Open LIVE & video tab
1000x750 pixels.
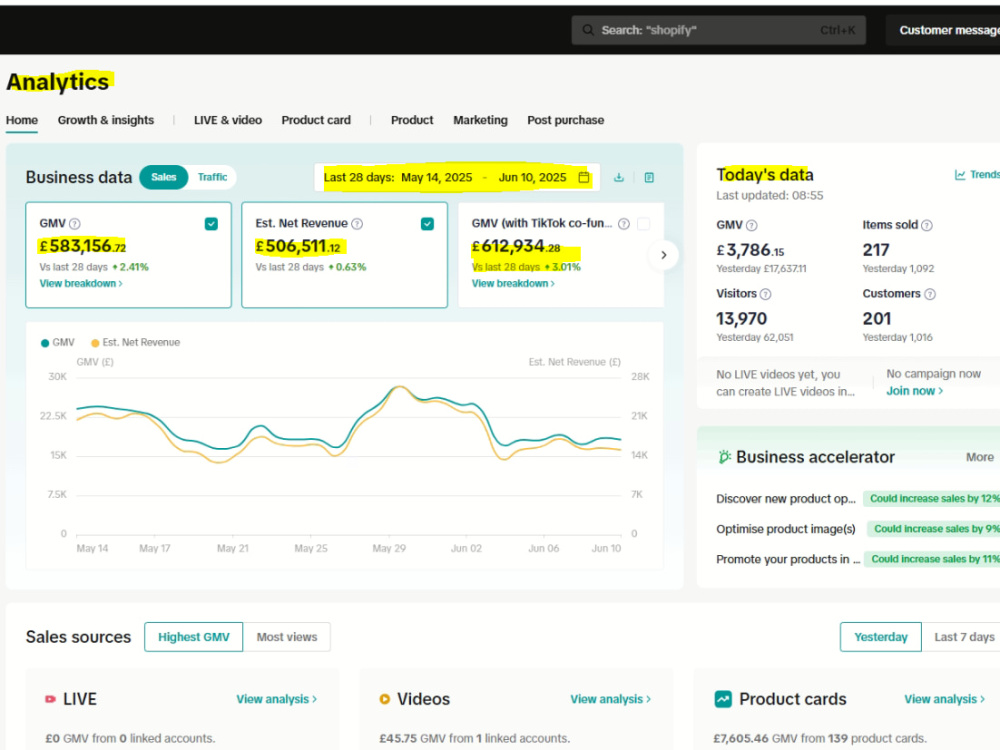228,120
